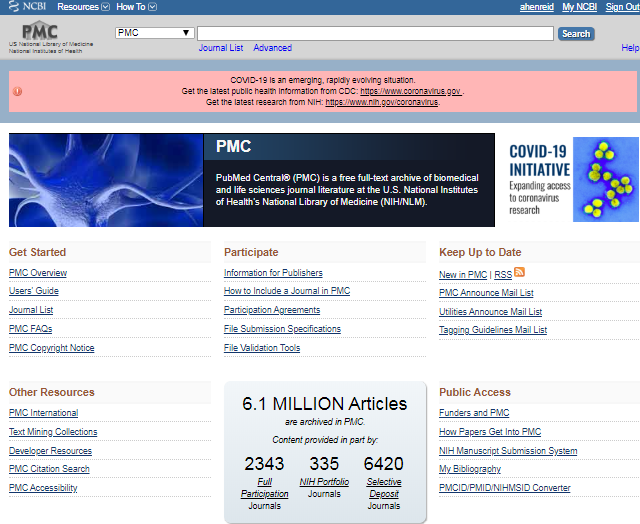Open How Papers Get Into PMC
640x524 pixels.
click(x=490, y=432)
